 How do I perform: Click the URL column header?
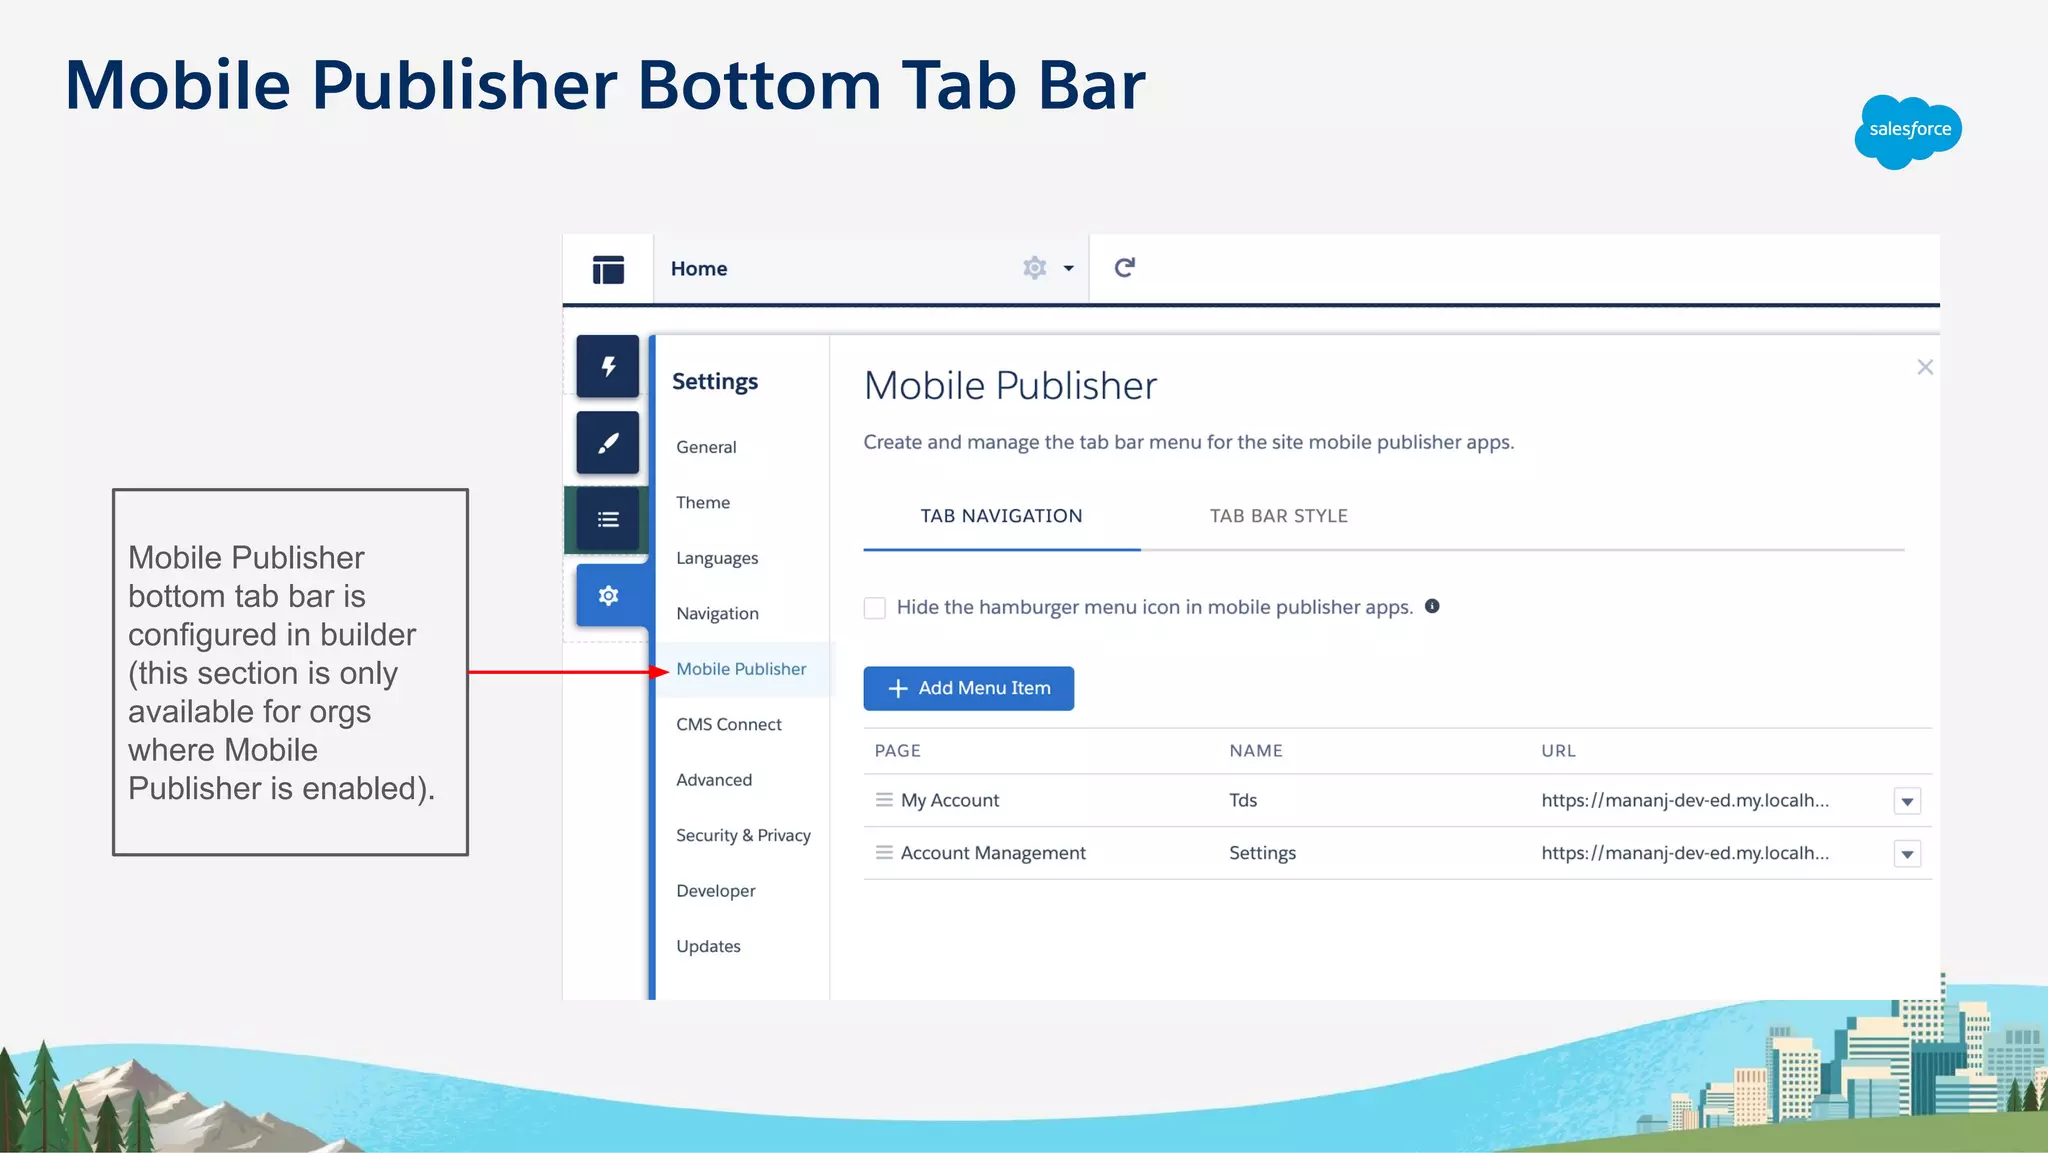(x=1558, y=751)
